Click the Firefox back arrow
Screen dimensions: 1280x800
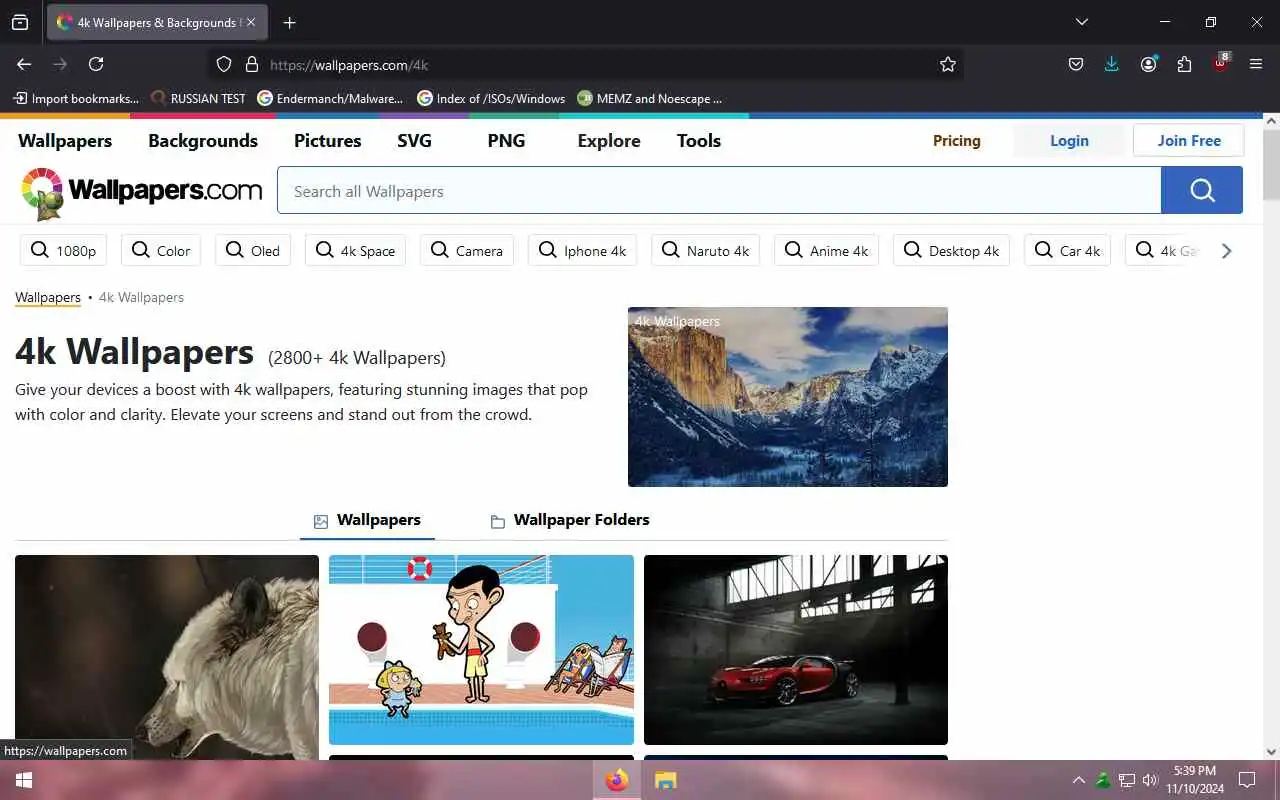(24, 64)
